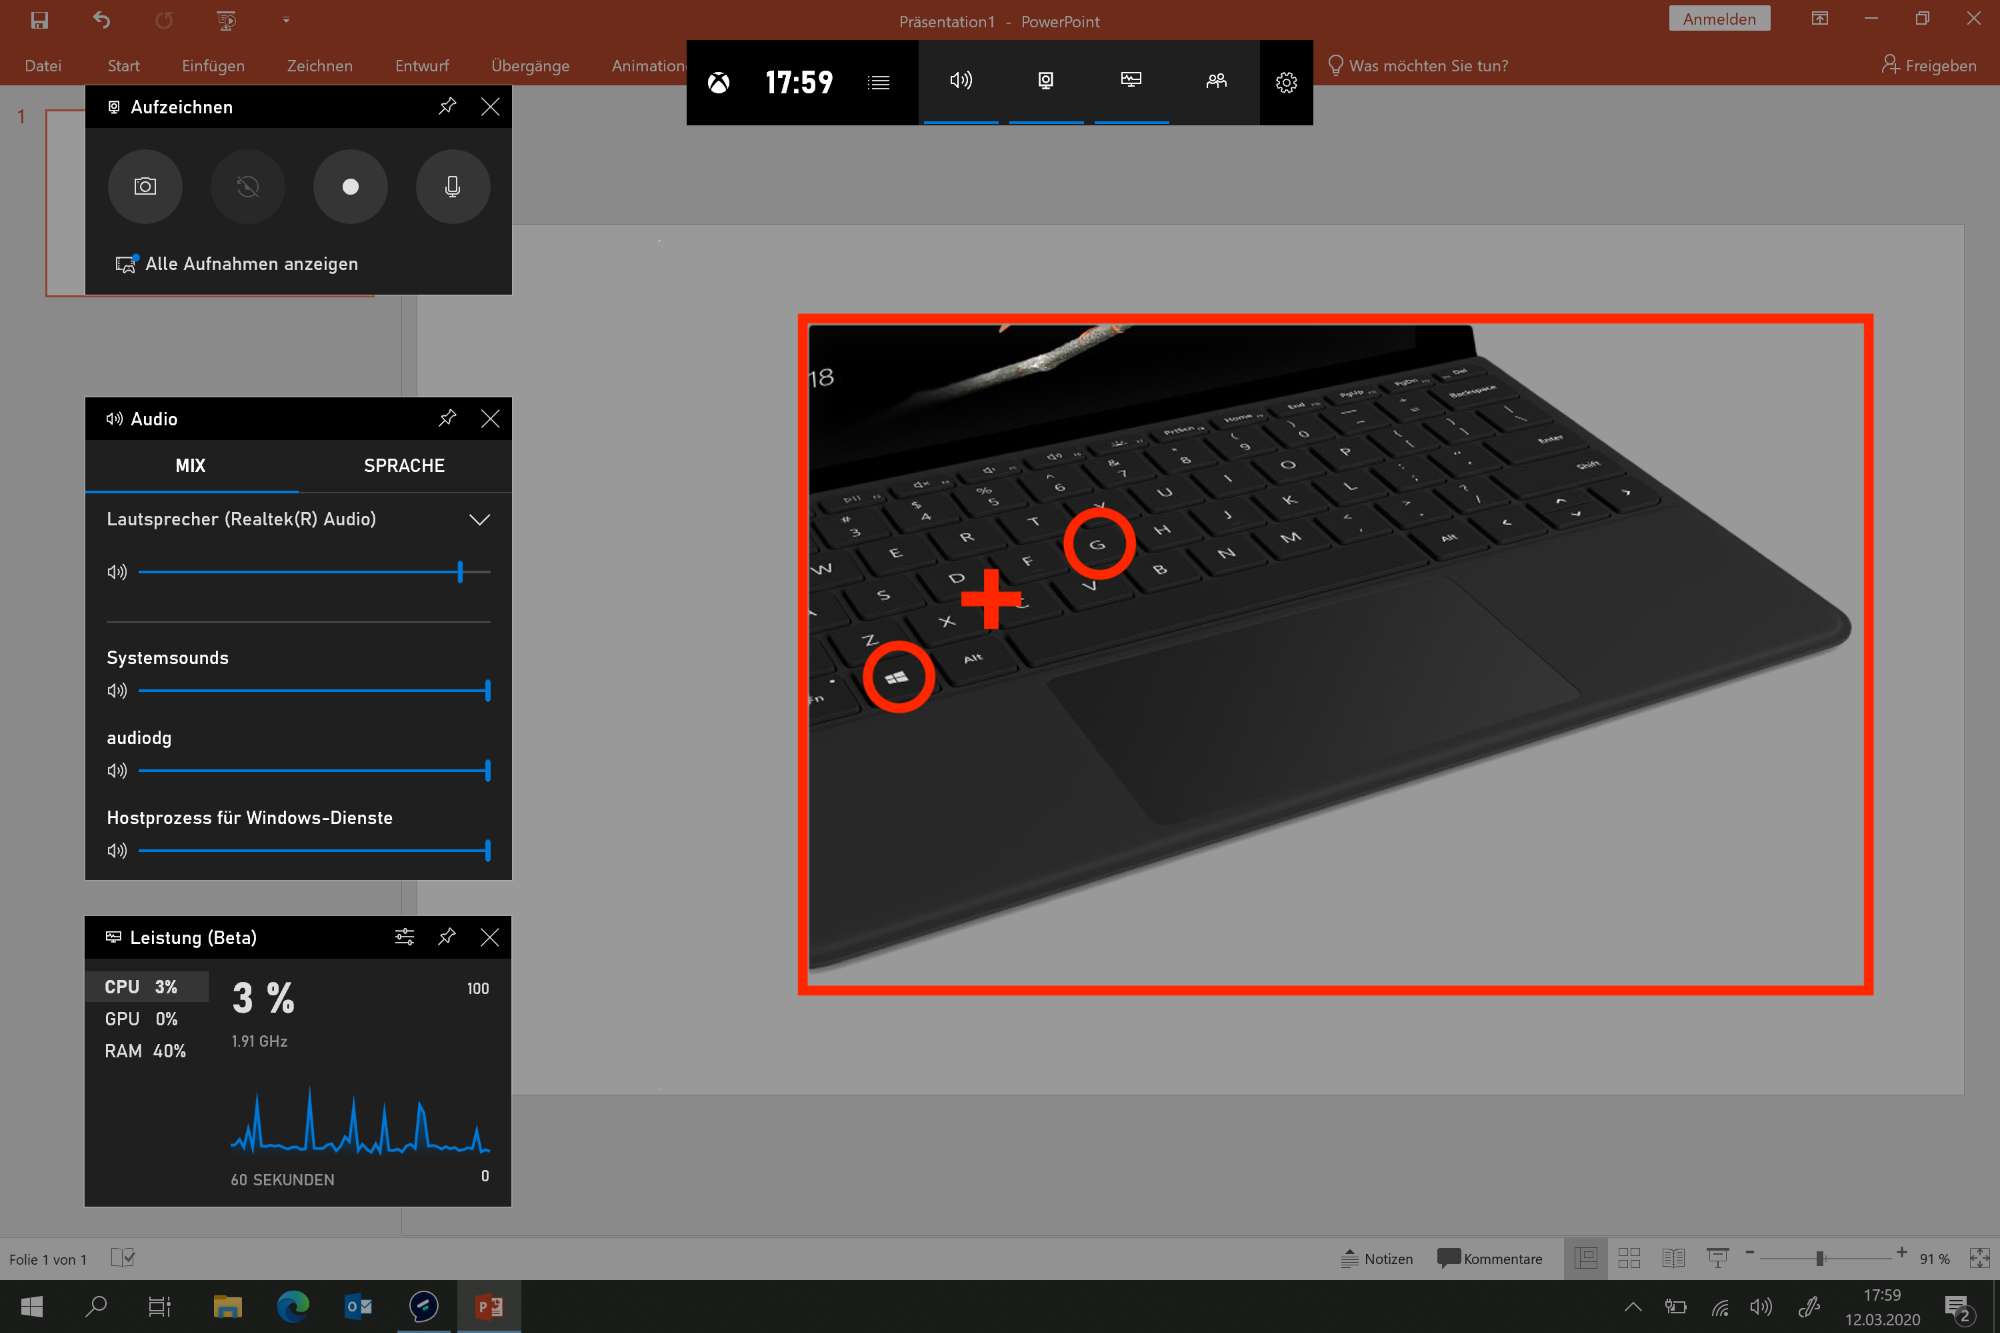Screen dimensions: 2000x1333
Task: Click the Anmelden sign-in button
Action: tap(1718, 19)
